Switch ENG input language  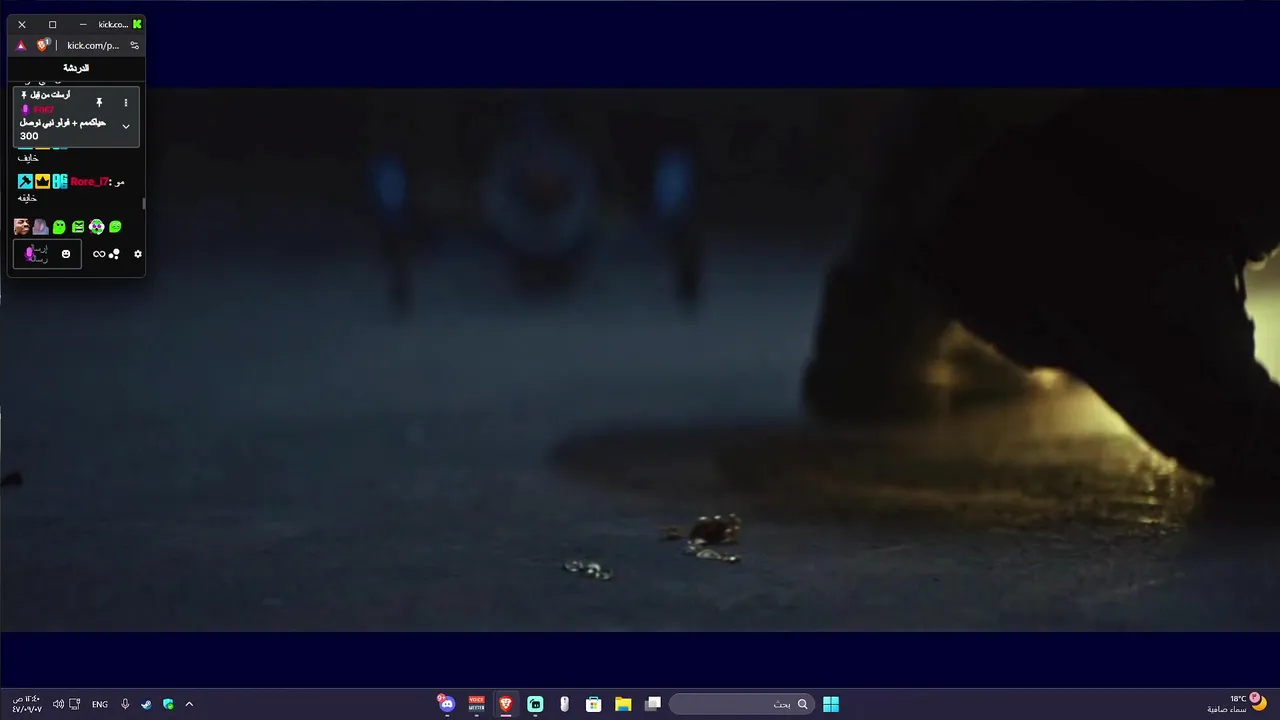click(x=100, y=704)
